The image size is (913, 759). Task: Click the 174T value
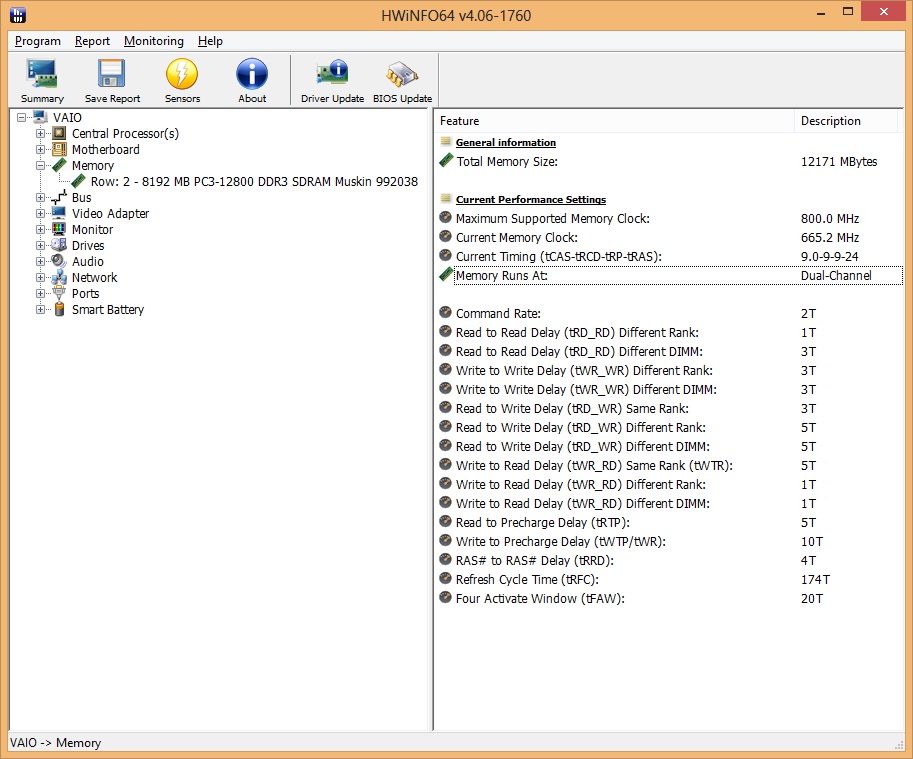pyautogui.click(x=815, y=580)
